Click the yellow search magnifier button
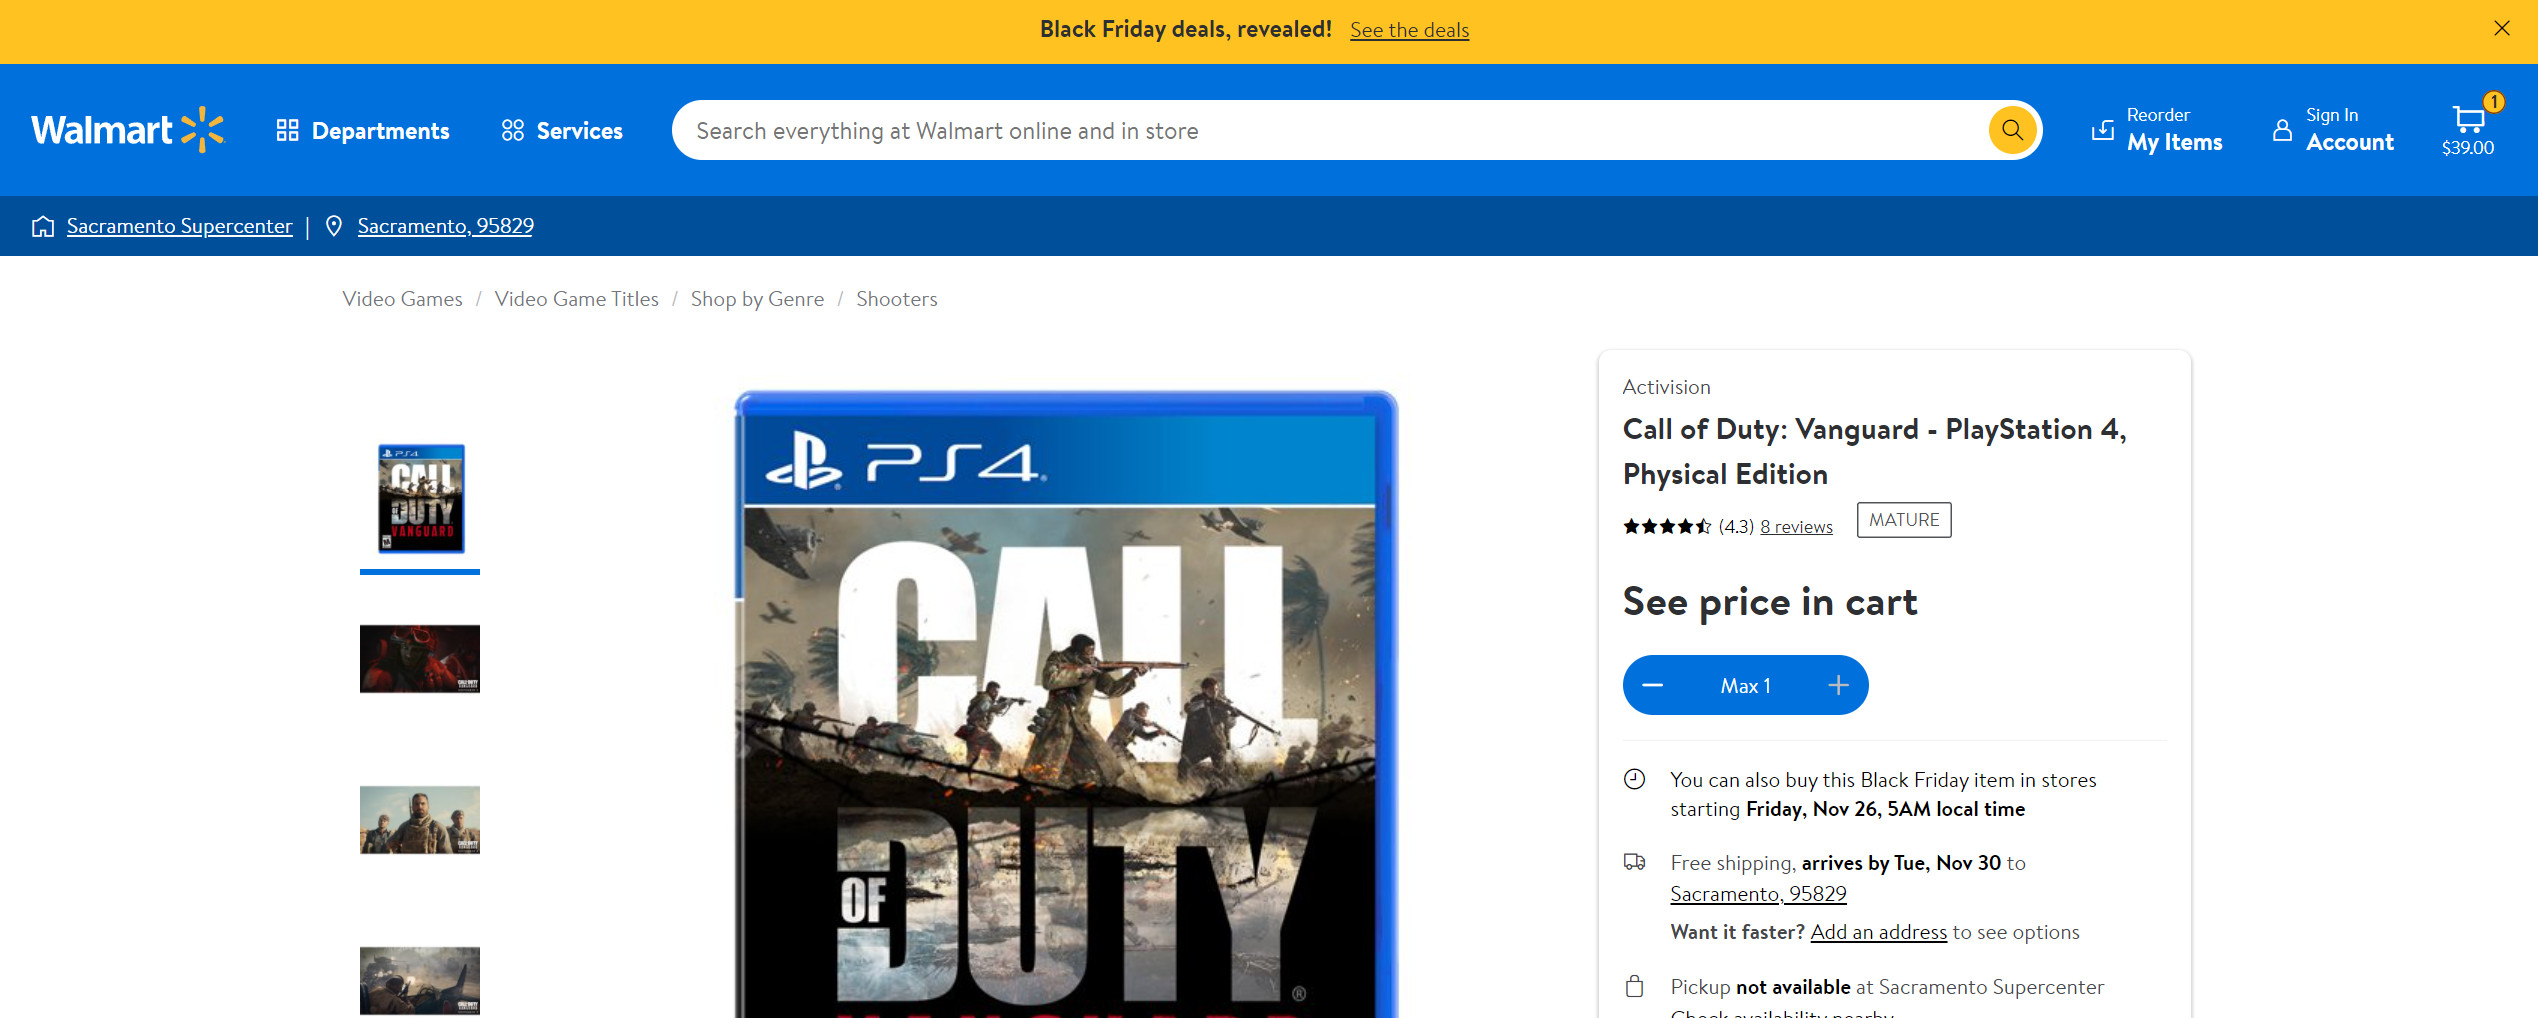Viewport: 2538px width, 1018px height. [2012, 130]
